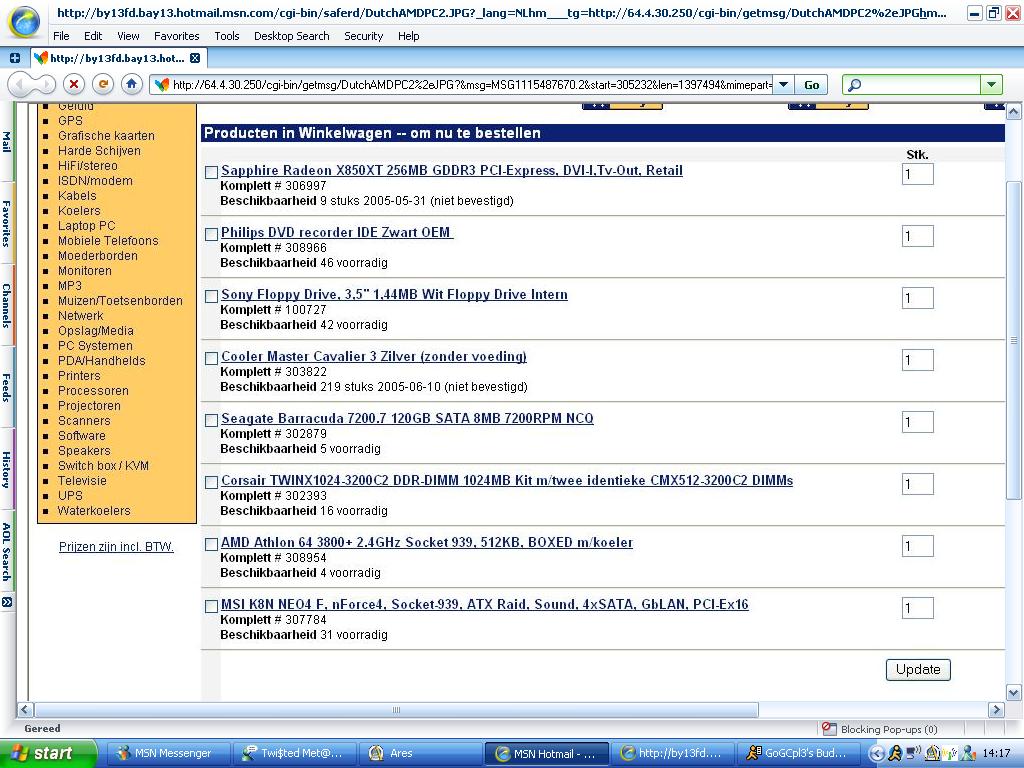The height and width of the screenshot is (768, 1024).
Task: Show hidden tray icons with the round arrow
Action: tap(876, 754)
